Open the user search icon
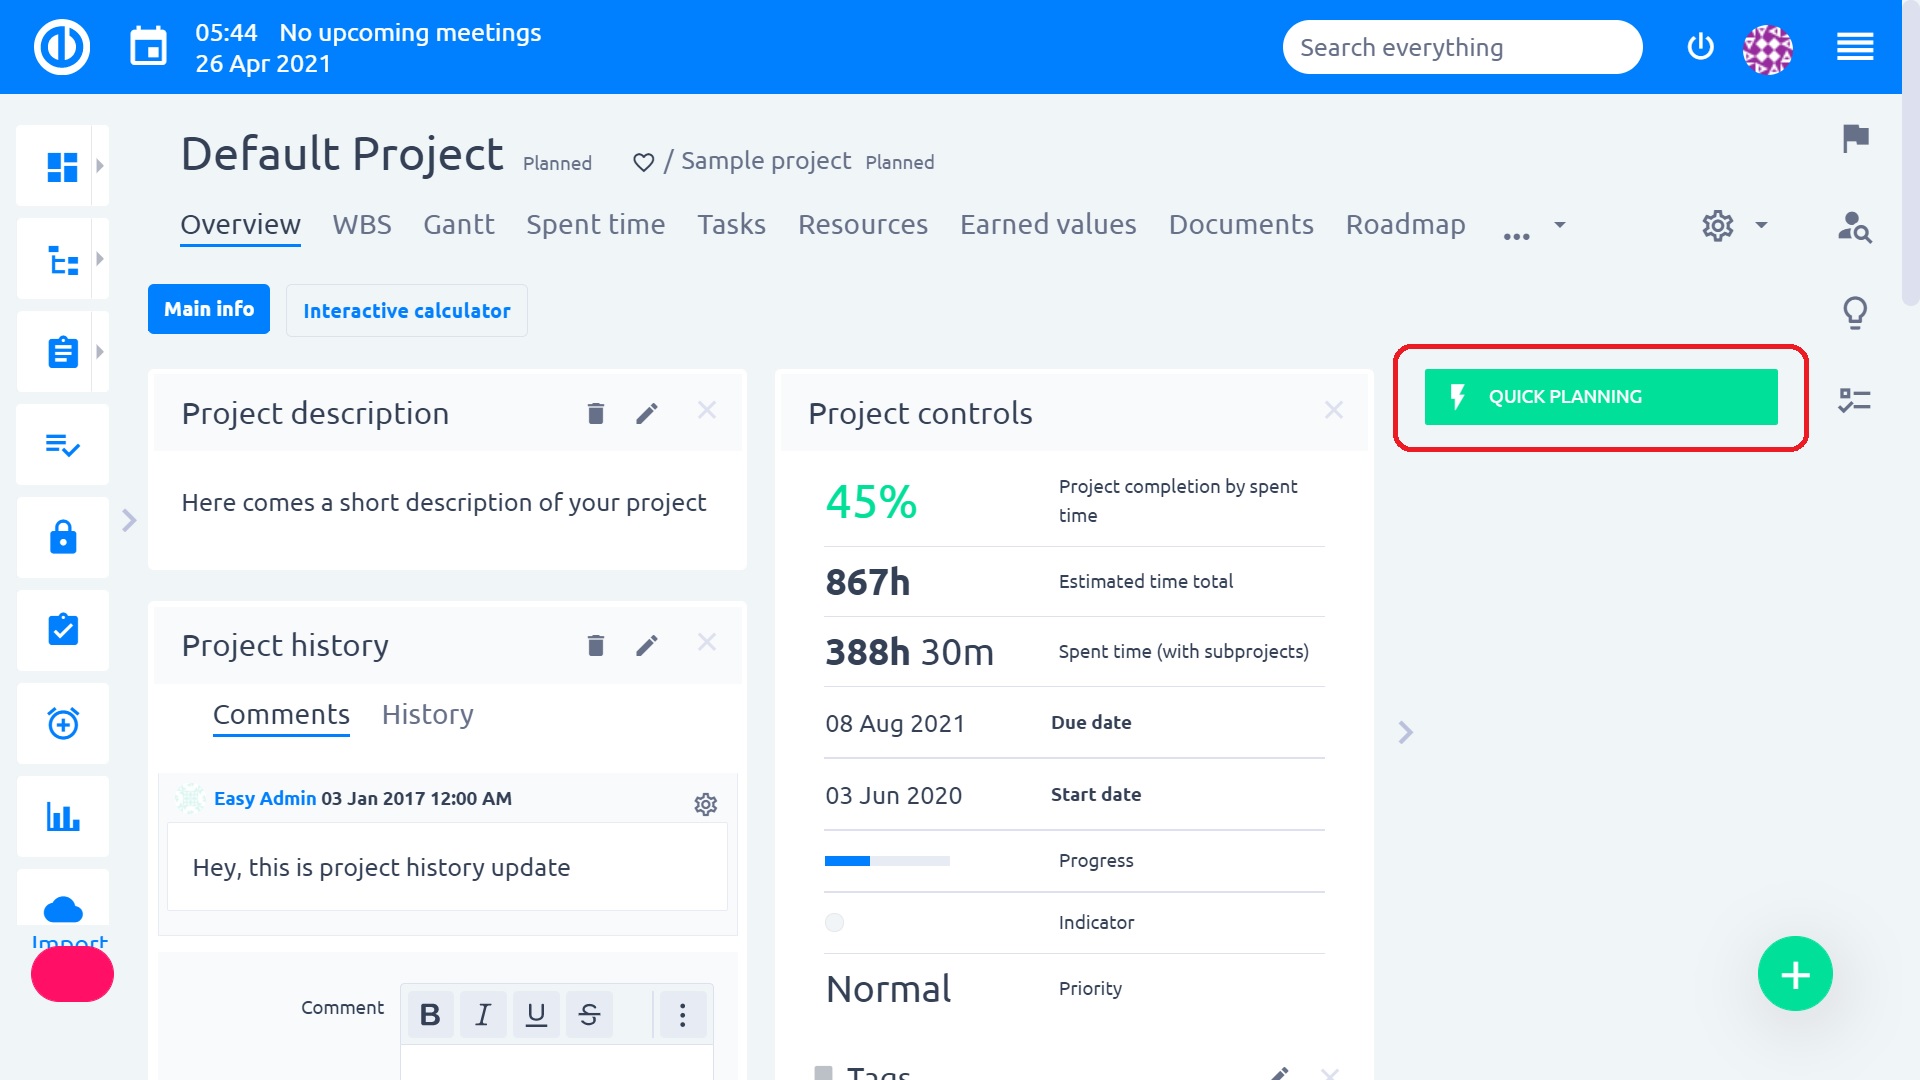 1855,227
